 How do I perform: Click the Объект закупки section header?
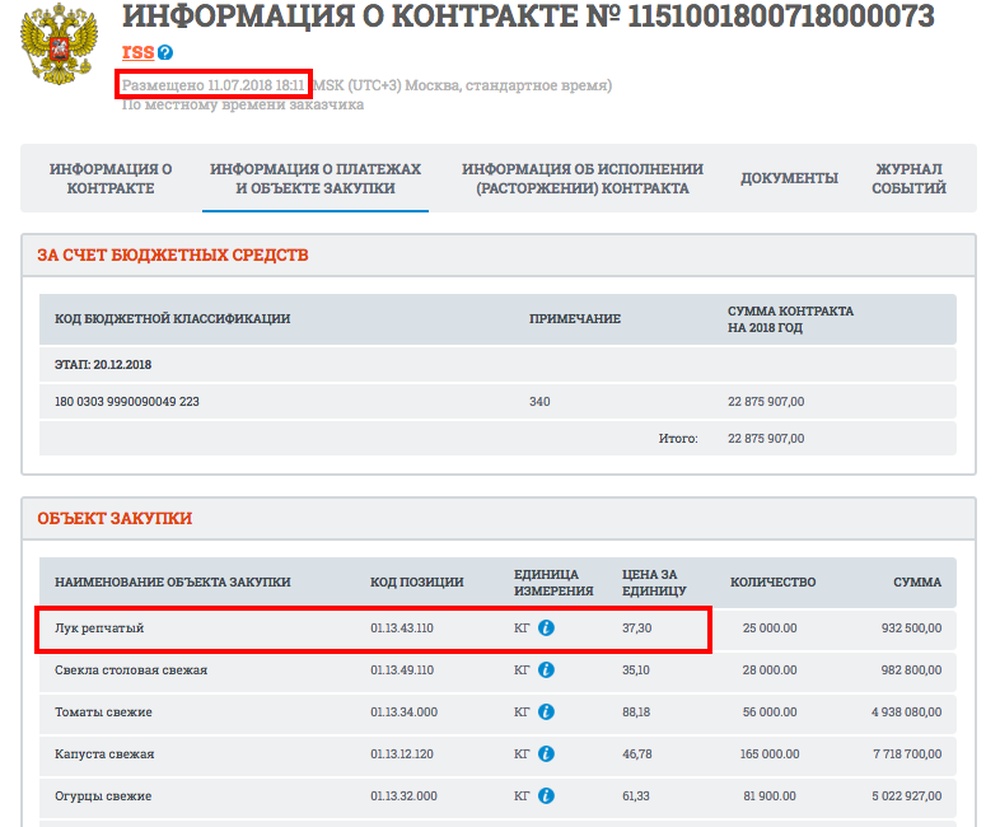coord(115,519)
